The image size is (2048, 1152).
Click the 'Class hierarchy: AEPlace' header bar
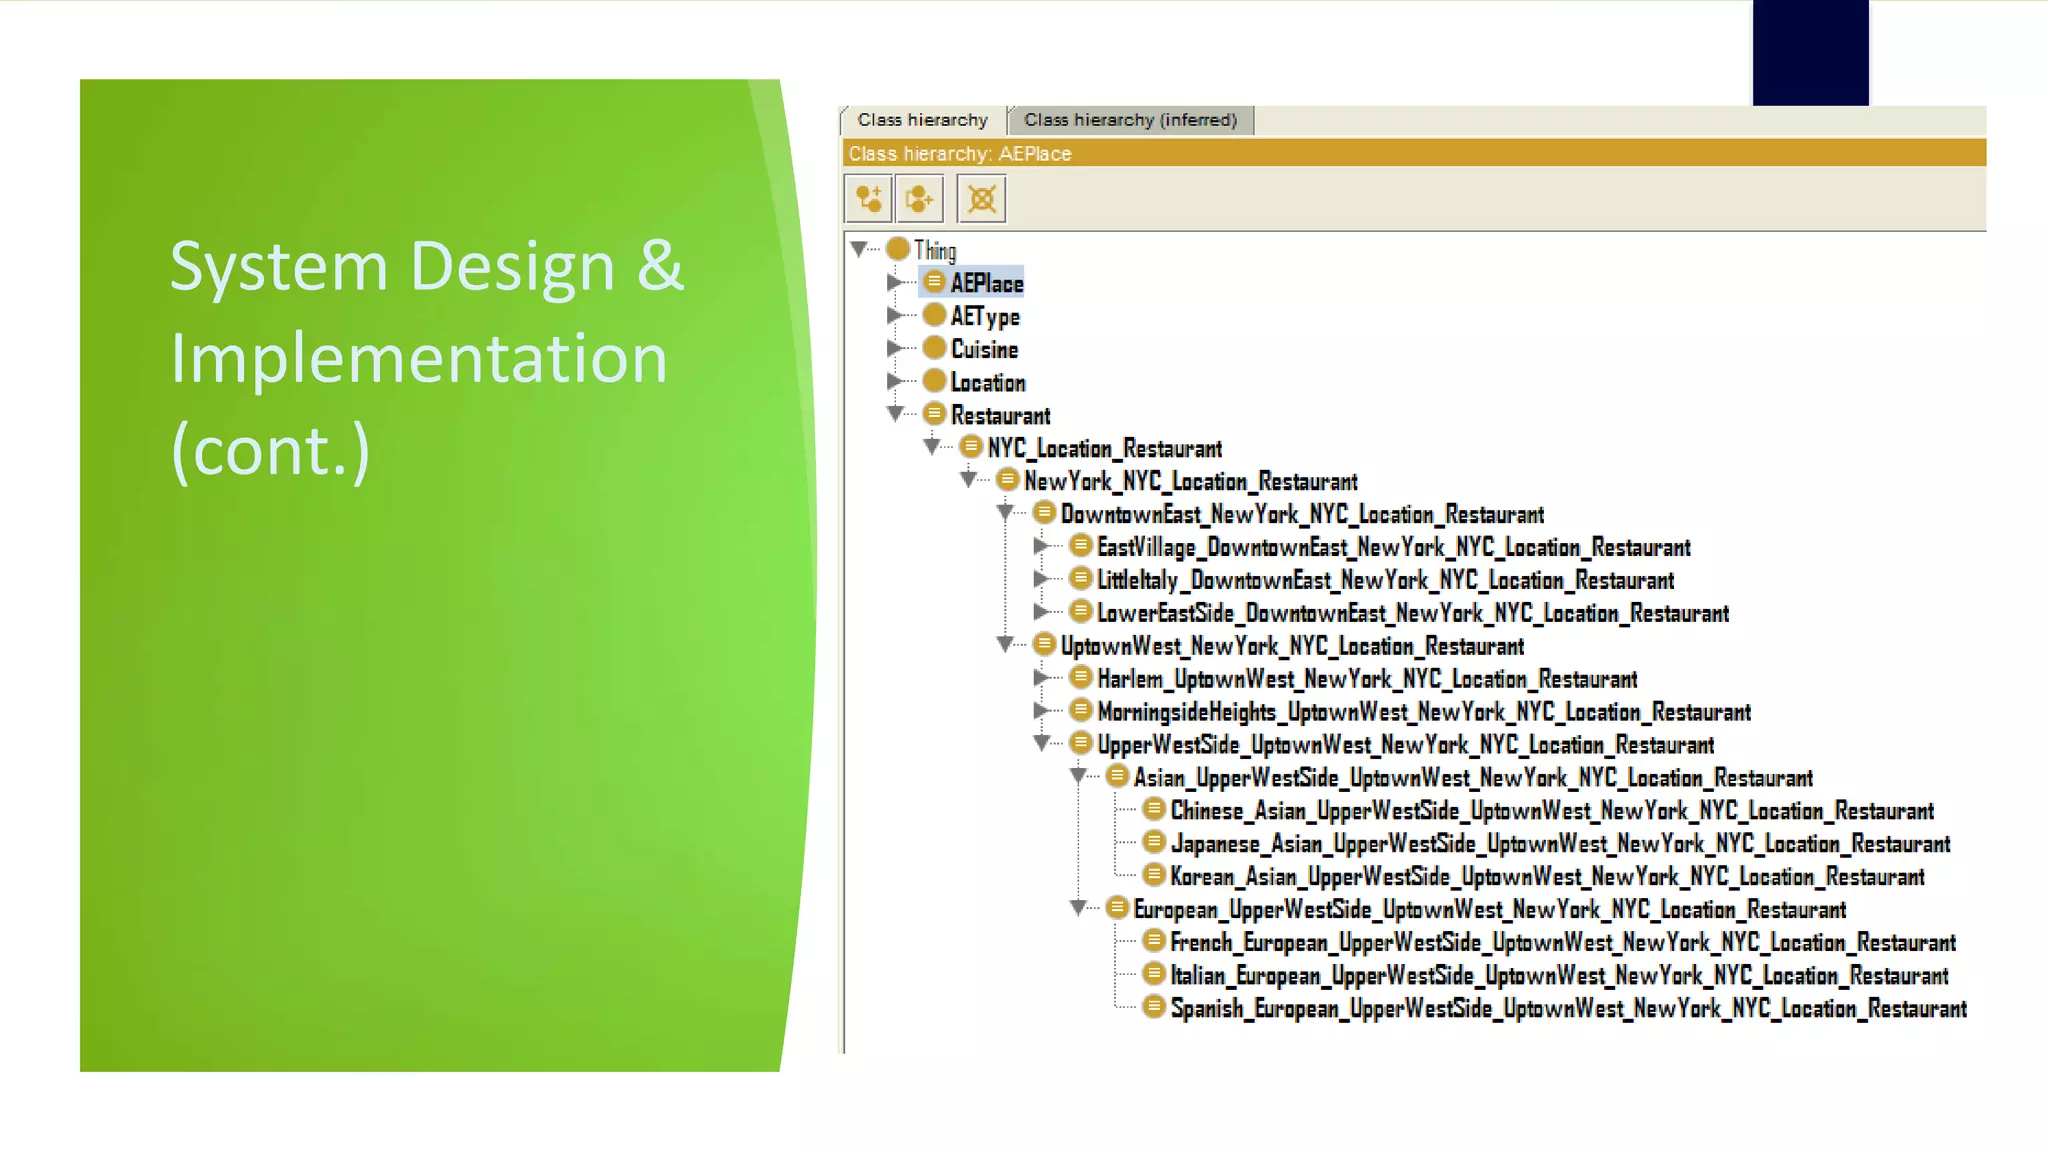(x=1414, y=153)
